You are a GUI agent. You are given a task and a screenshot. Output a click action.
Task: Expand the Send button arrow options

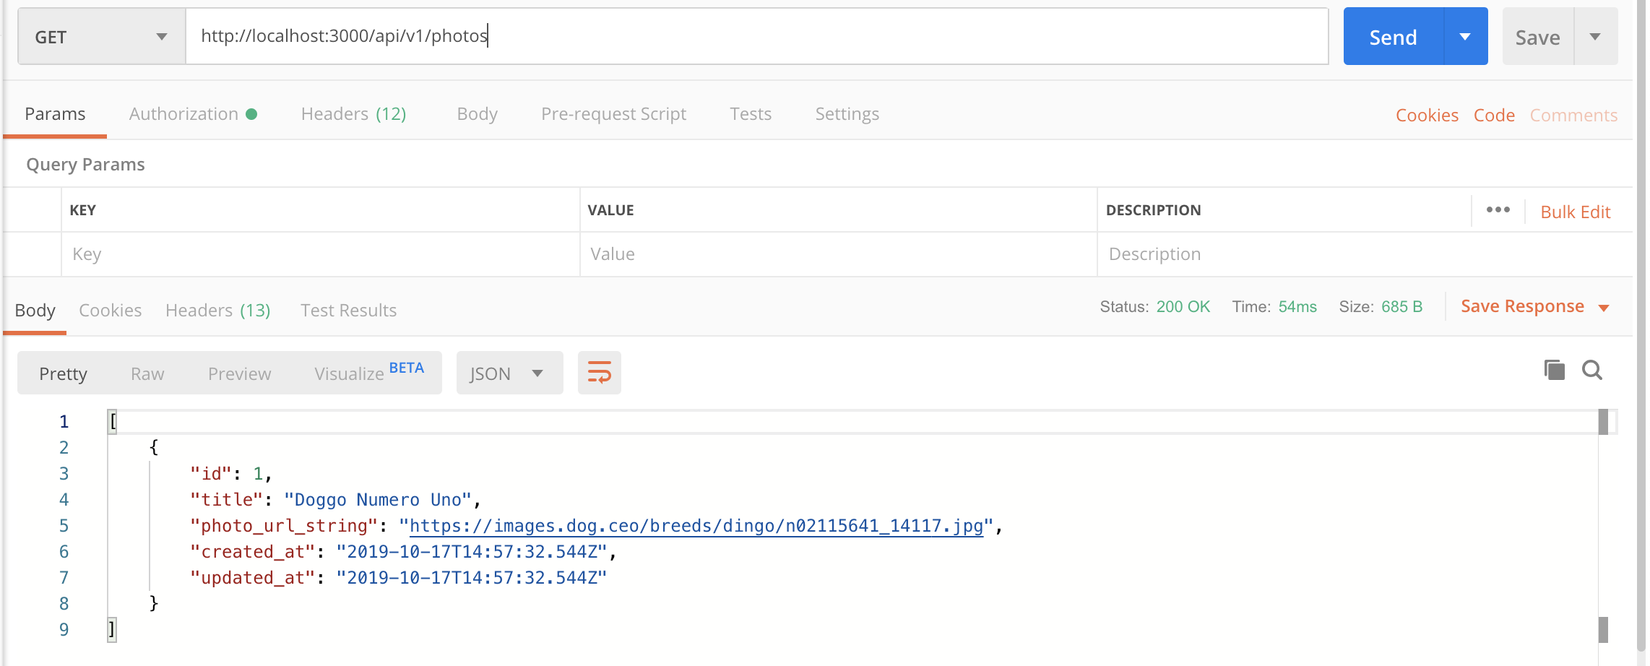(1465, 37)
